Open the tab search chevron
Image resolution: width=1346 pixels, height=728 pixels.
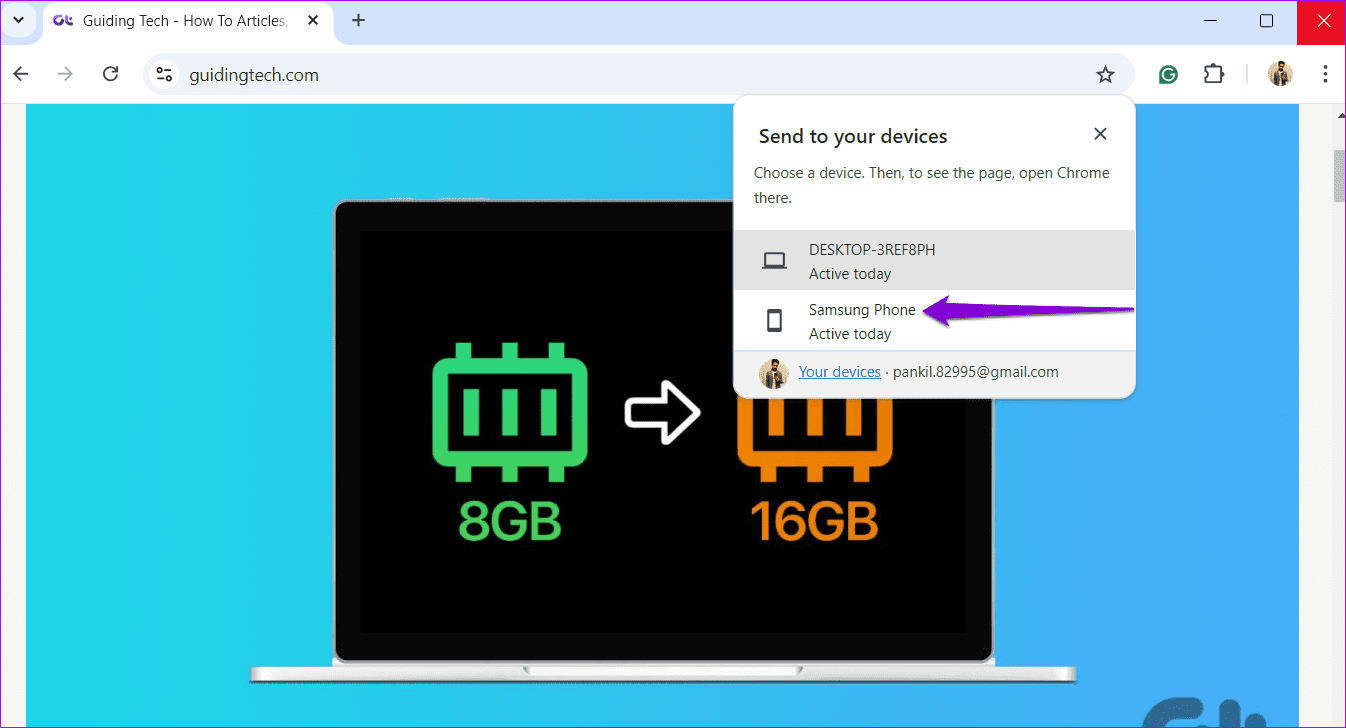18,20
